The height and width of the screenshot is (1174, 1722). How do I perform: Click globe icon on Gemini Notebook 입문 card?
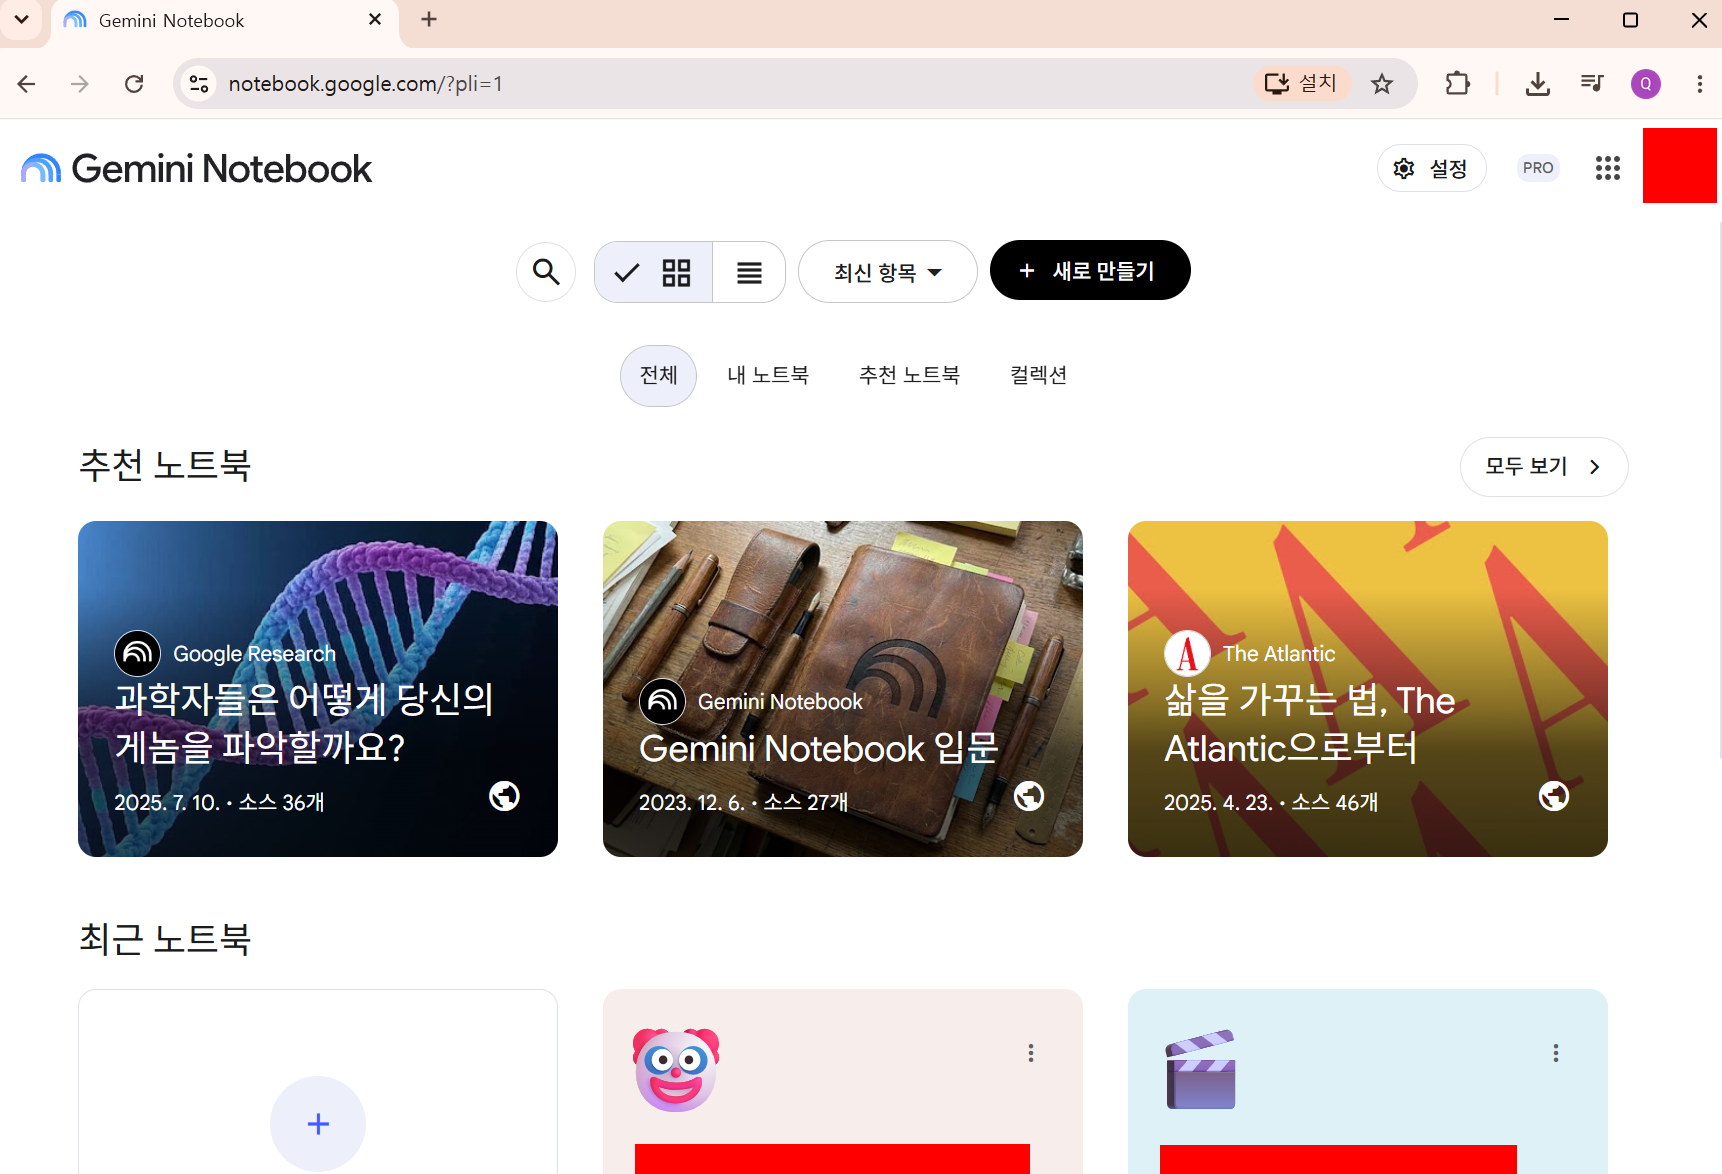tap(1029, 796)
